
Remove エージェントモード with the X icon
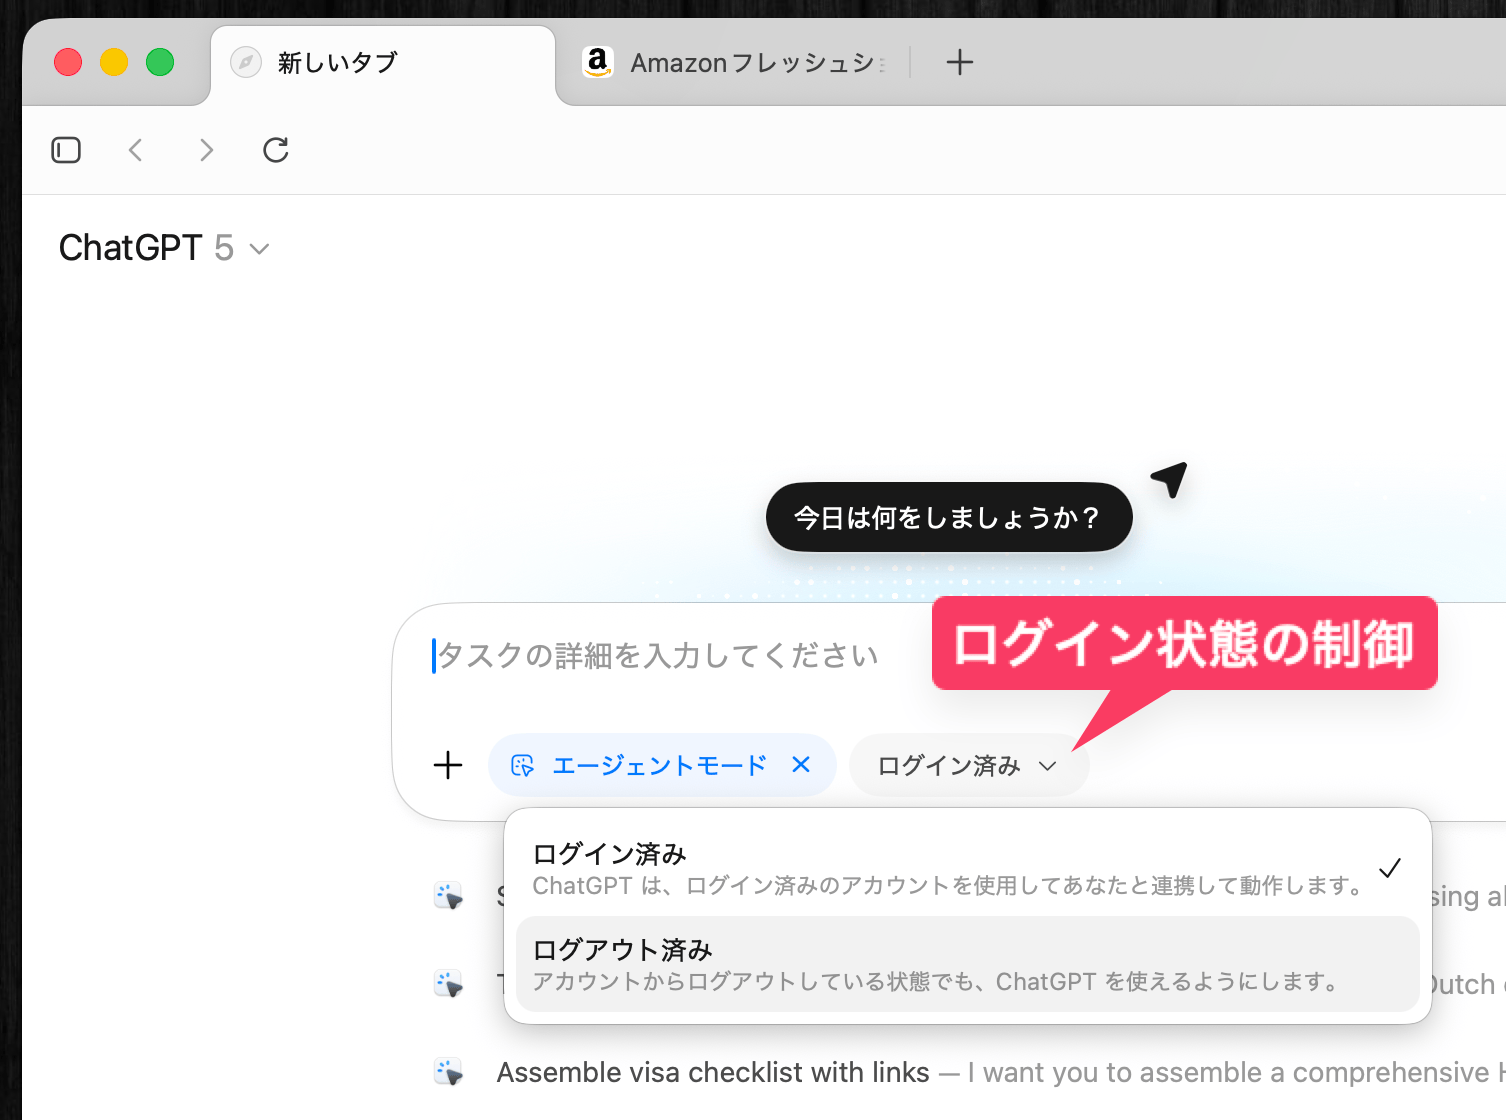coord(801,765)
